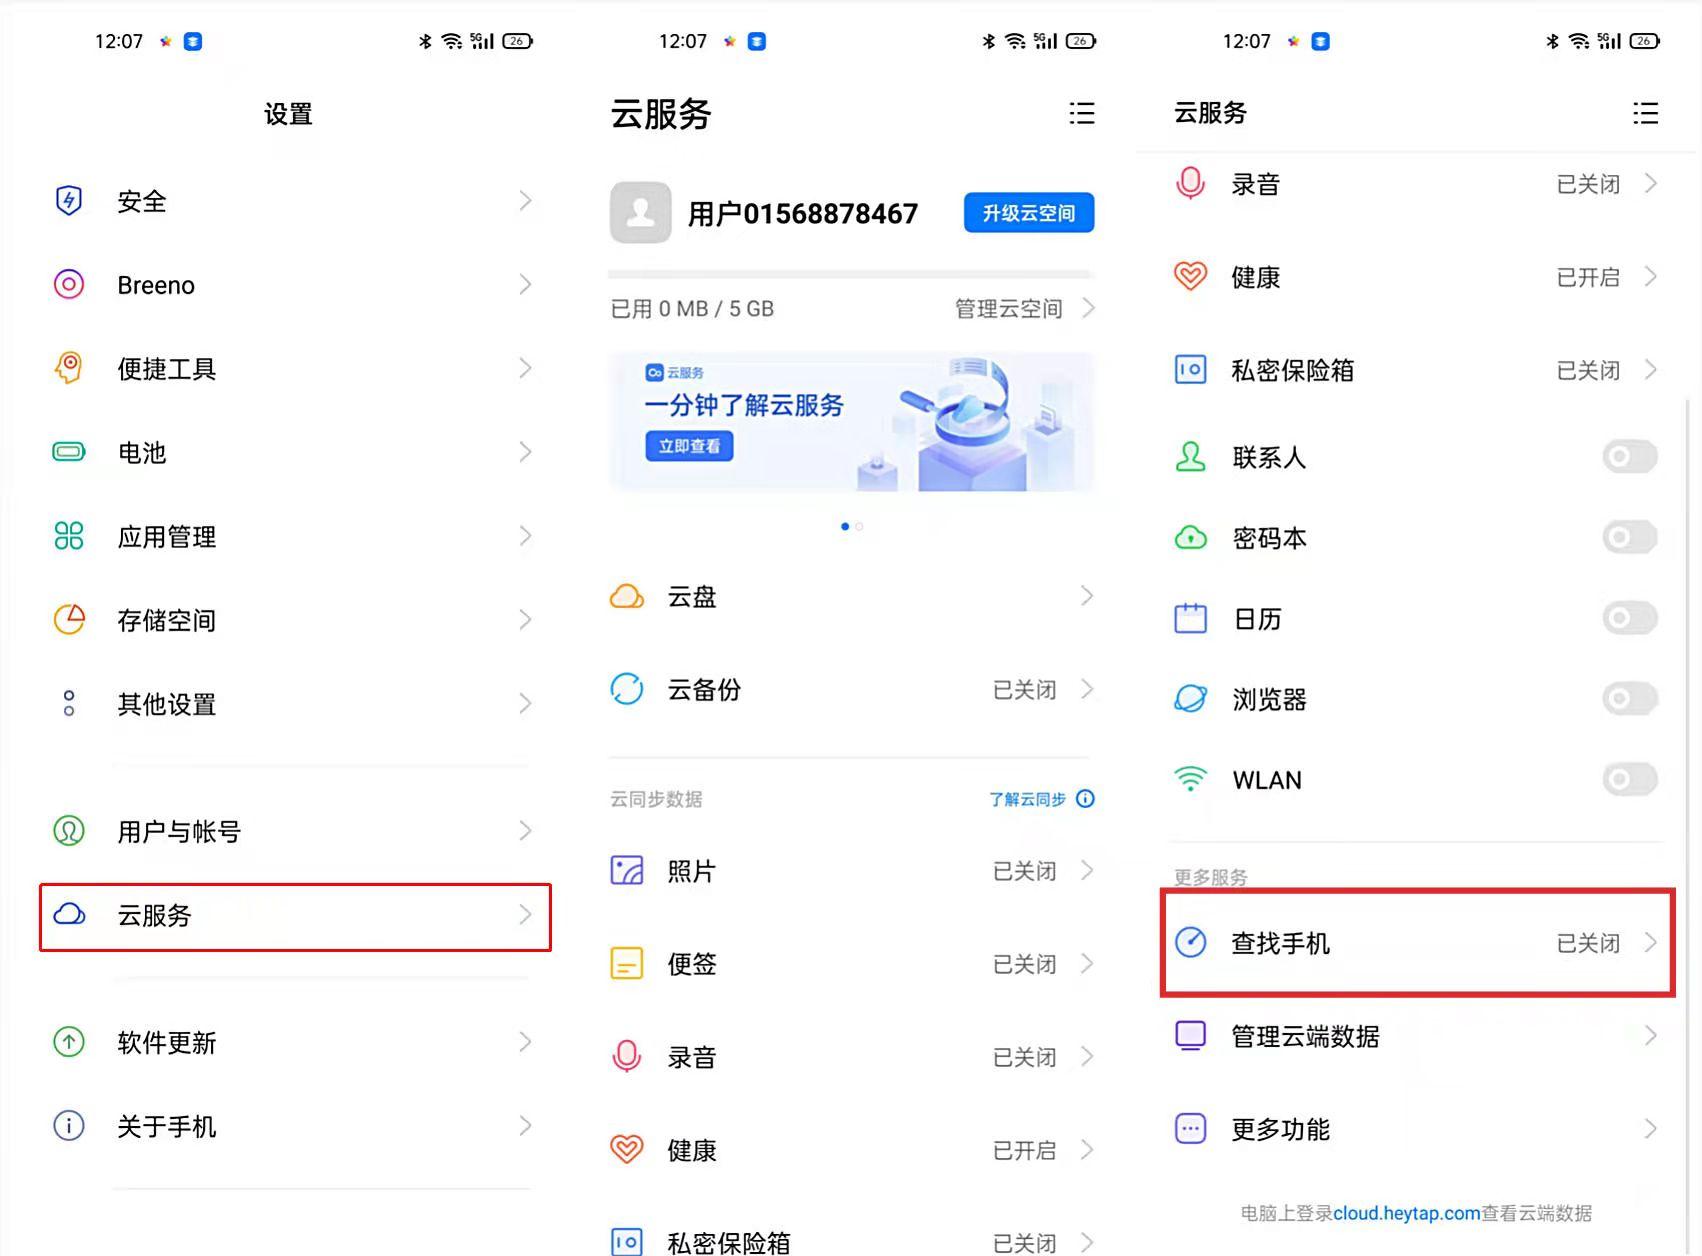Toggle 联系人 (Contacts) sync switch
Viewport: 1702px width, 1256px height.
tap(1628, 457)
